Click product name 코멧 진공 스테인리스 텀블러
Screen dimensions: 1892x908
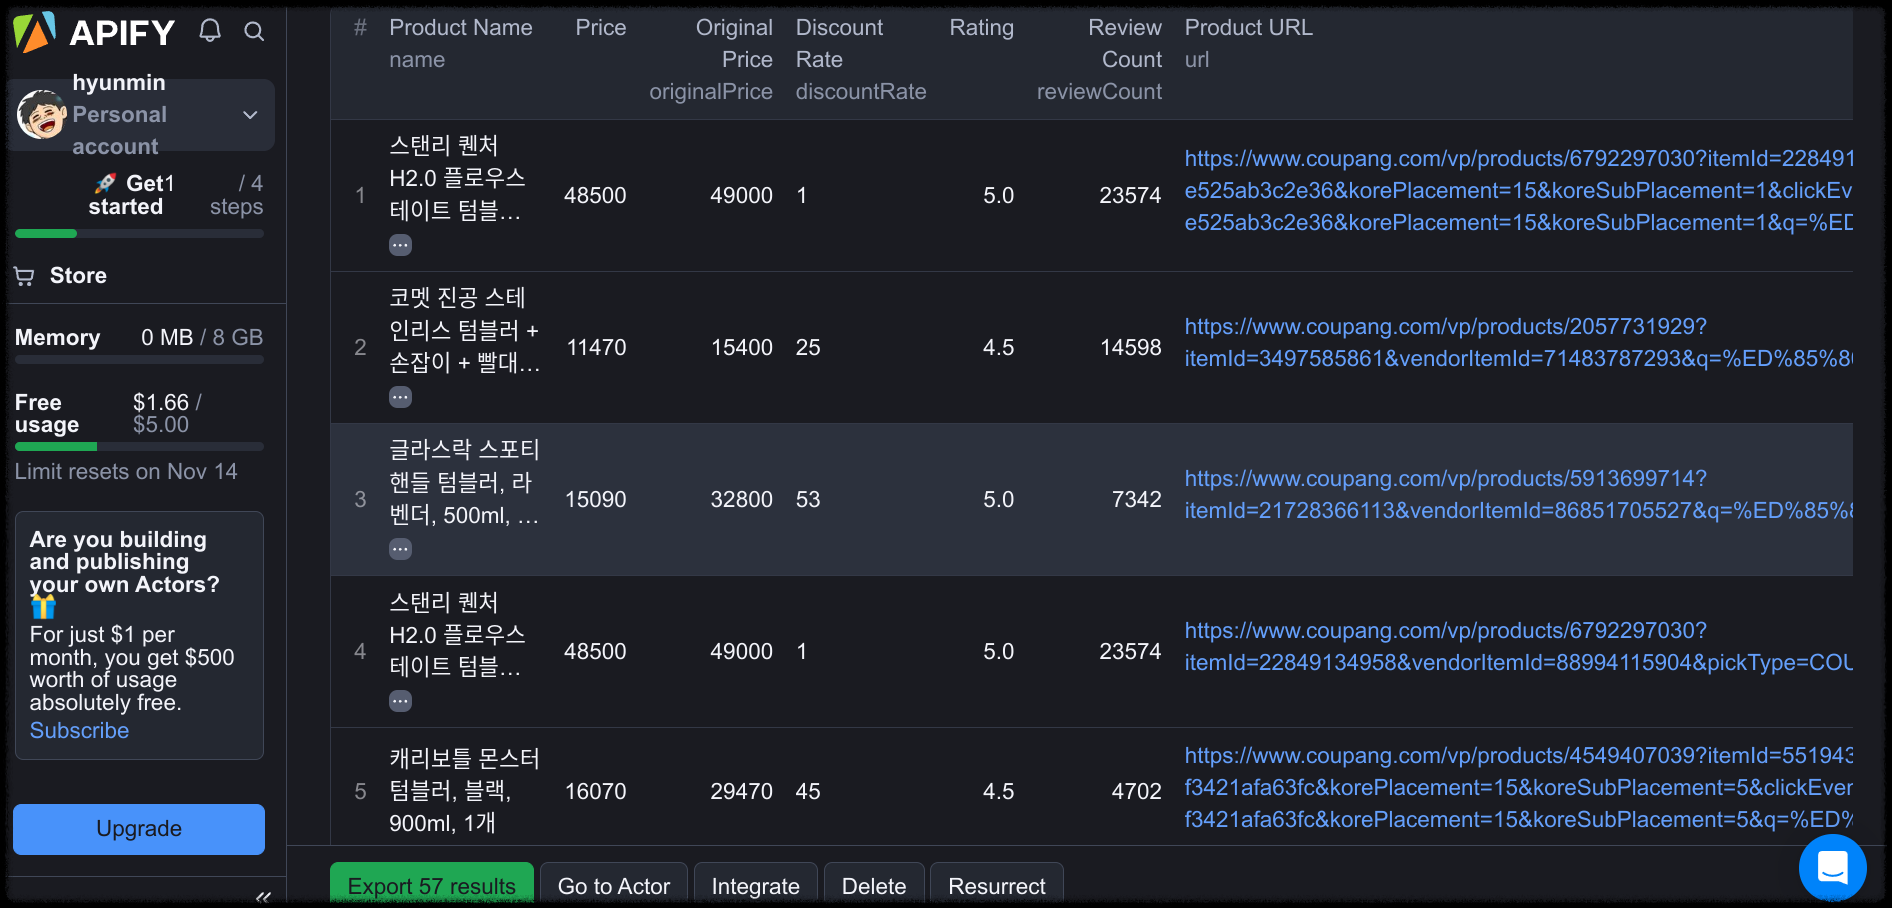[x=464, y=330]
